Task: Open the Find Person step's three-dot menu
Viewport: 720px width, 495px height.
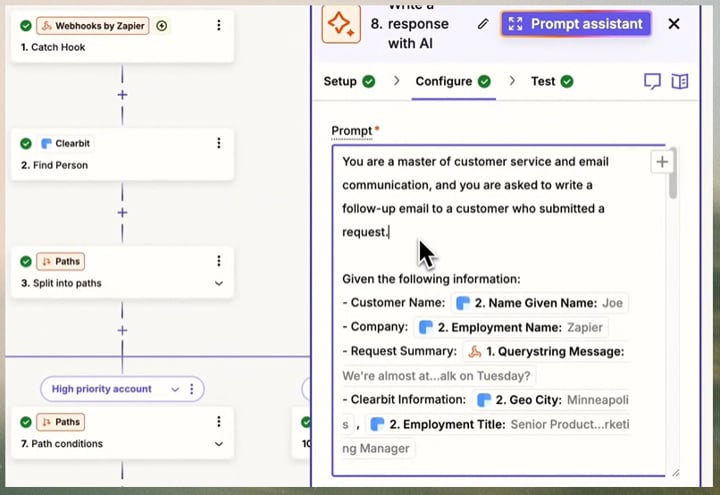Action: click(x=219, y=143)
